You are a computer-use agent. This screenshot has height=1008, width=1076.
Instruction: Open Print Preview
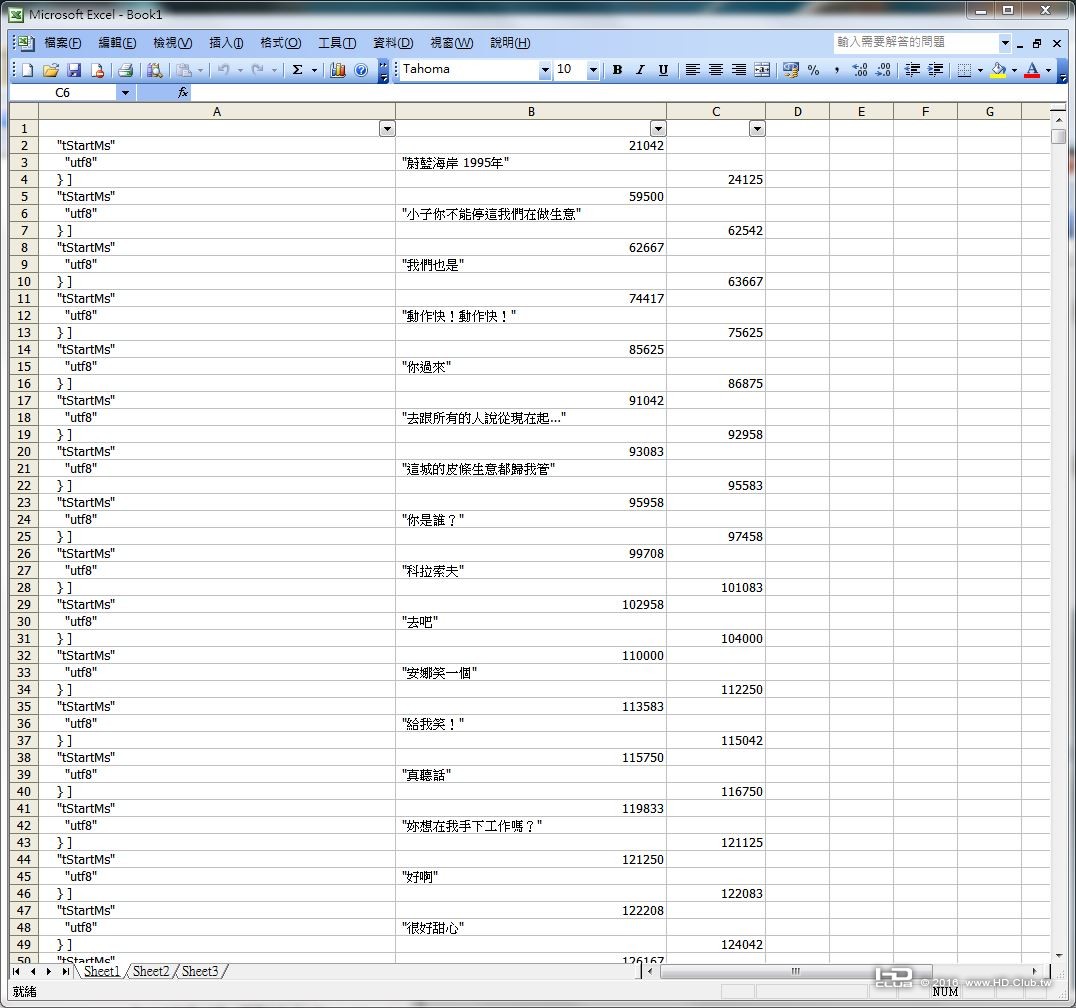154,70
